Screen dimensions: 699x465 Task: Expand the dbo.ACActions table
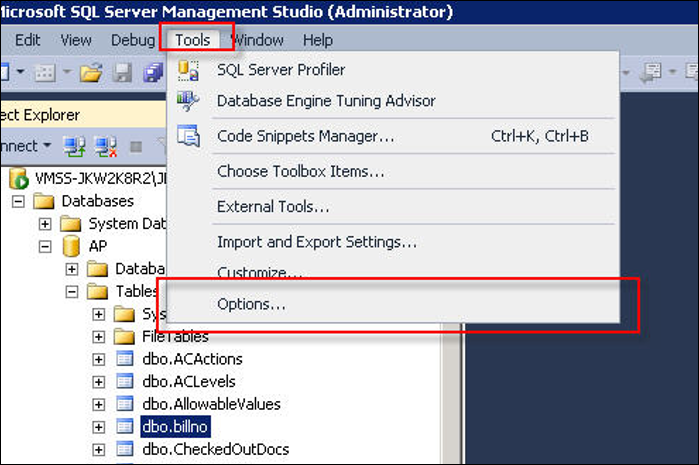tap(99, 359)
